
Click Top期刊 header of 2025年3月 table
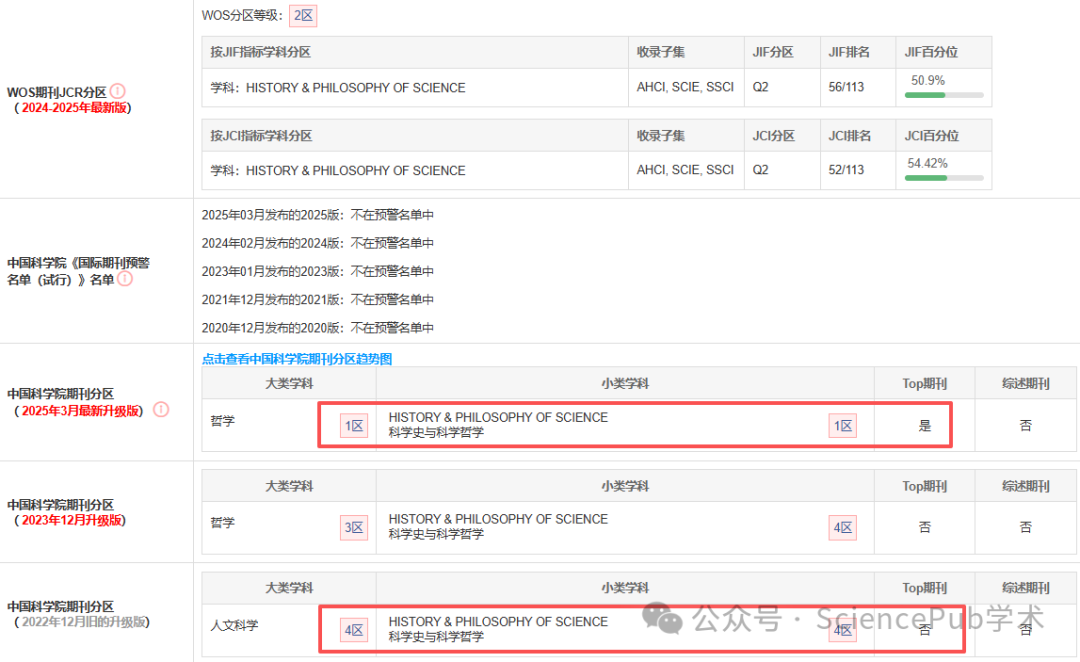coord(924,384)
